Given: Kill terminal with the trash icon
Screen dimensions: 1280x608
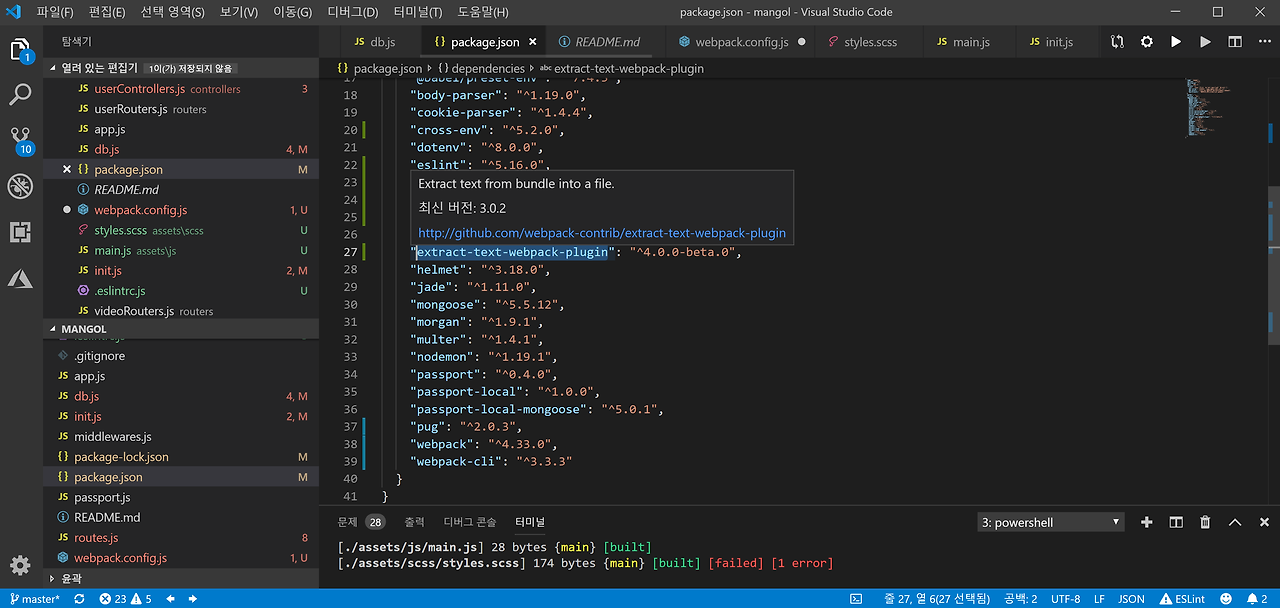Looking at the screenshot, I should [1205, 522].
